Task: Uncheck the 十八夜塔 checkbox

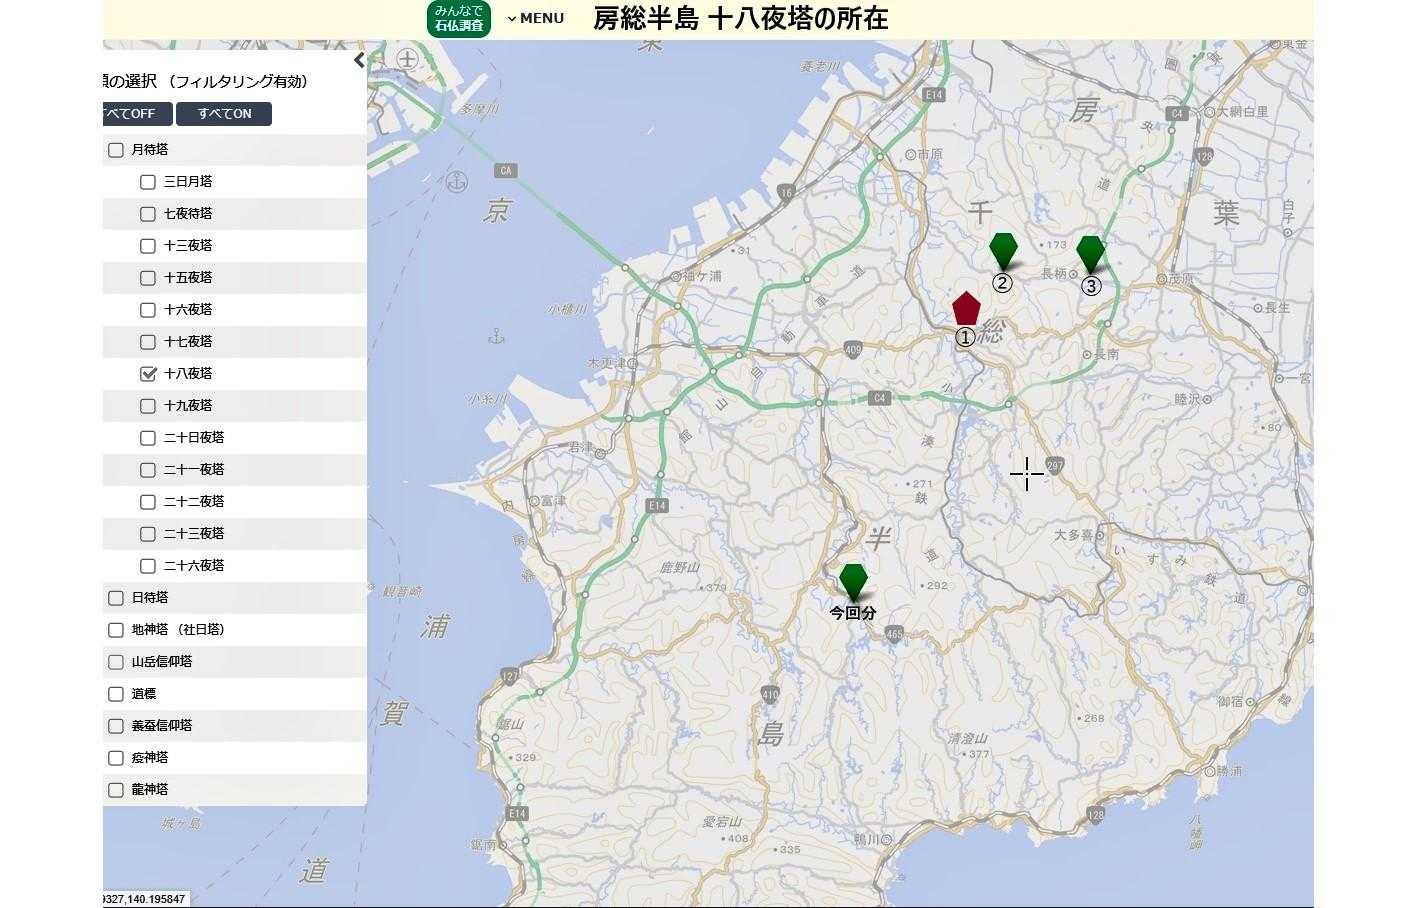Action: pyautogui.click(x=148, y=374)
